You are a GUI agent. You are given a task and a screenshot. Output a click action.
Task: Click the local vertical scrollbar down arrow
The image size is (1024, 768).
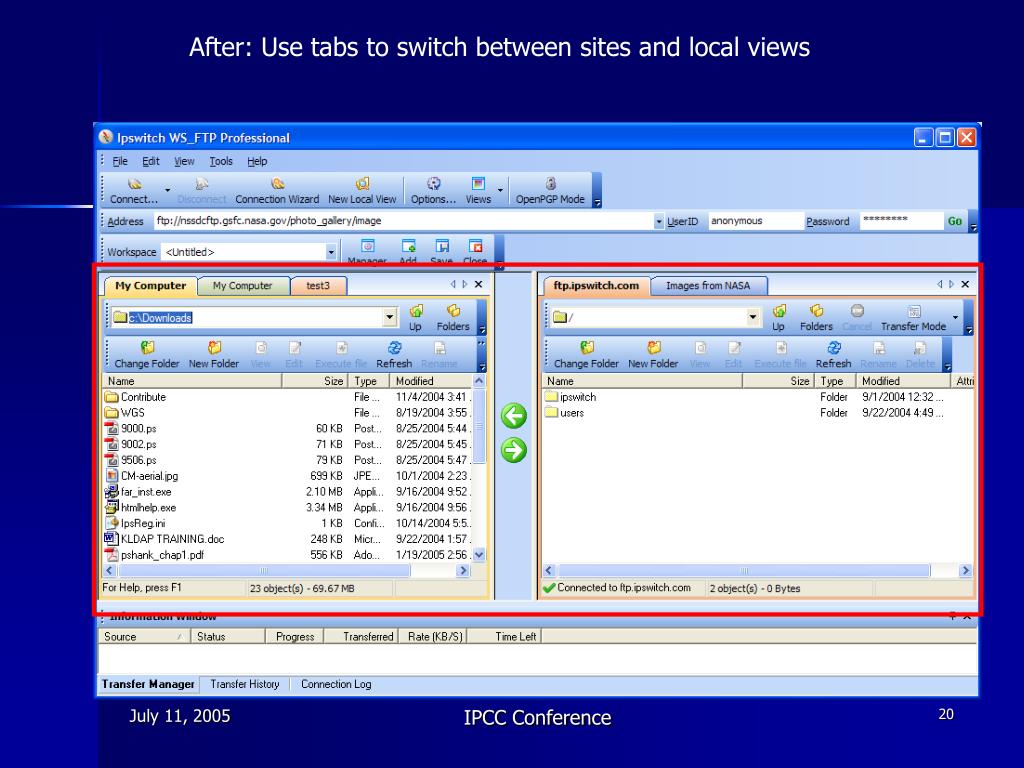click(479, 555)
